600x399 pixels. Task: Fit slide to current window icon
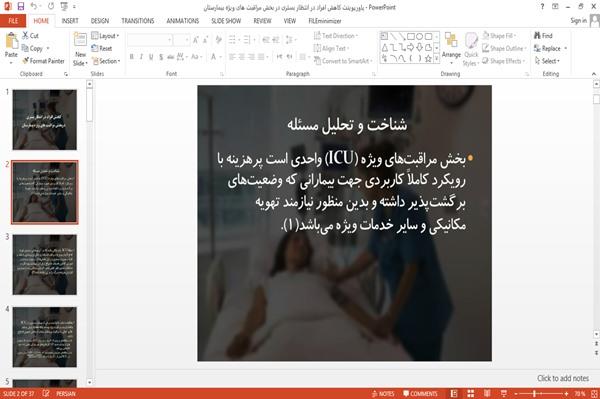click(594, 394)
